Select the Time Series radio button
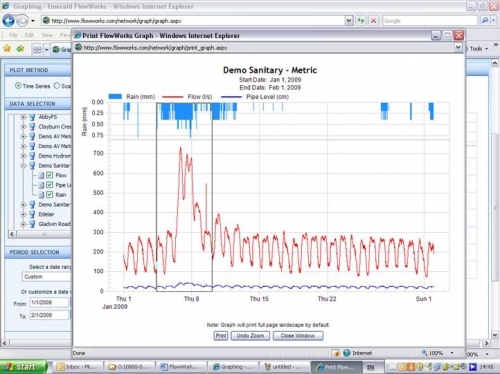500x374 pixels. point(18,86)
